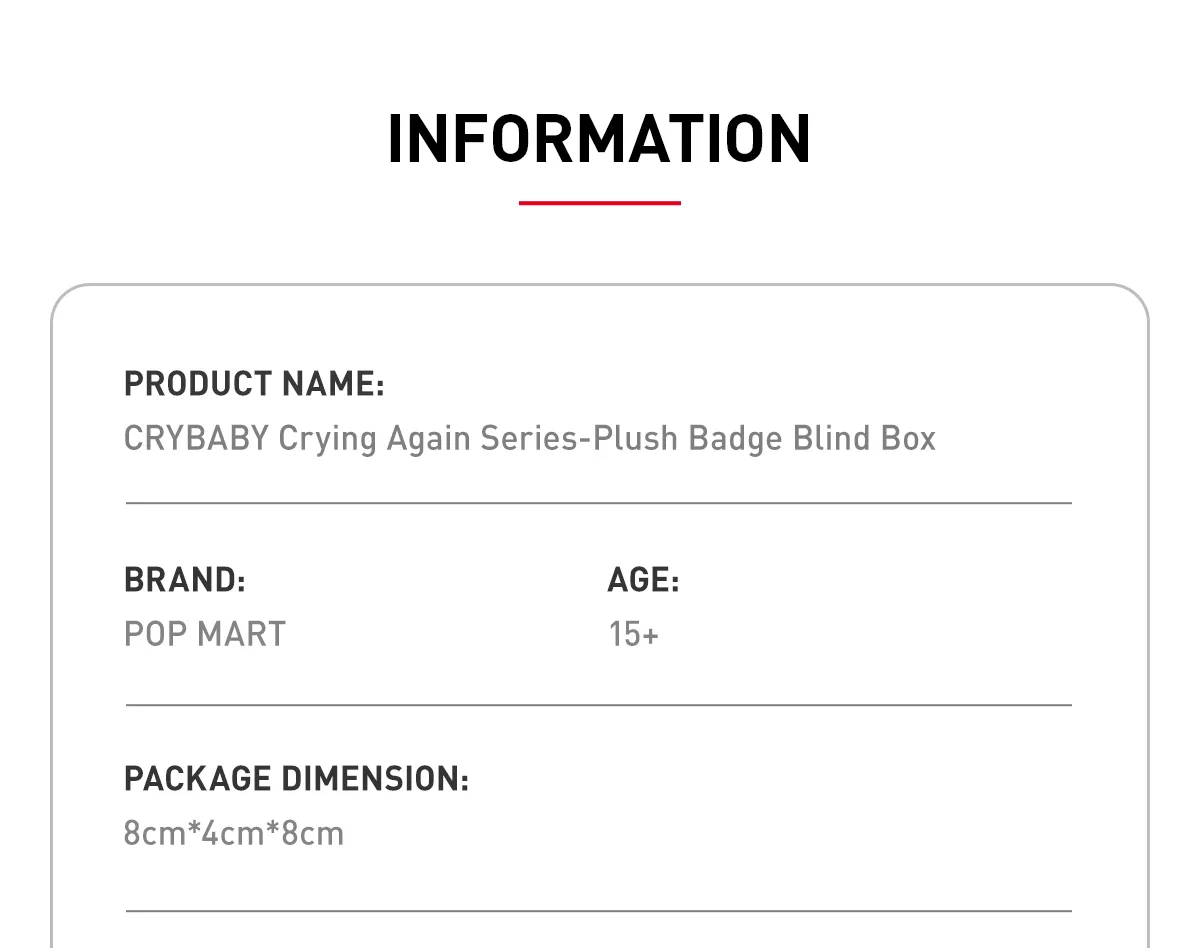Click the divider line below 8cm*4cm*8cm
This screenshot has width=1200, height=948.
[x=598, y=911]
